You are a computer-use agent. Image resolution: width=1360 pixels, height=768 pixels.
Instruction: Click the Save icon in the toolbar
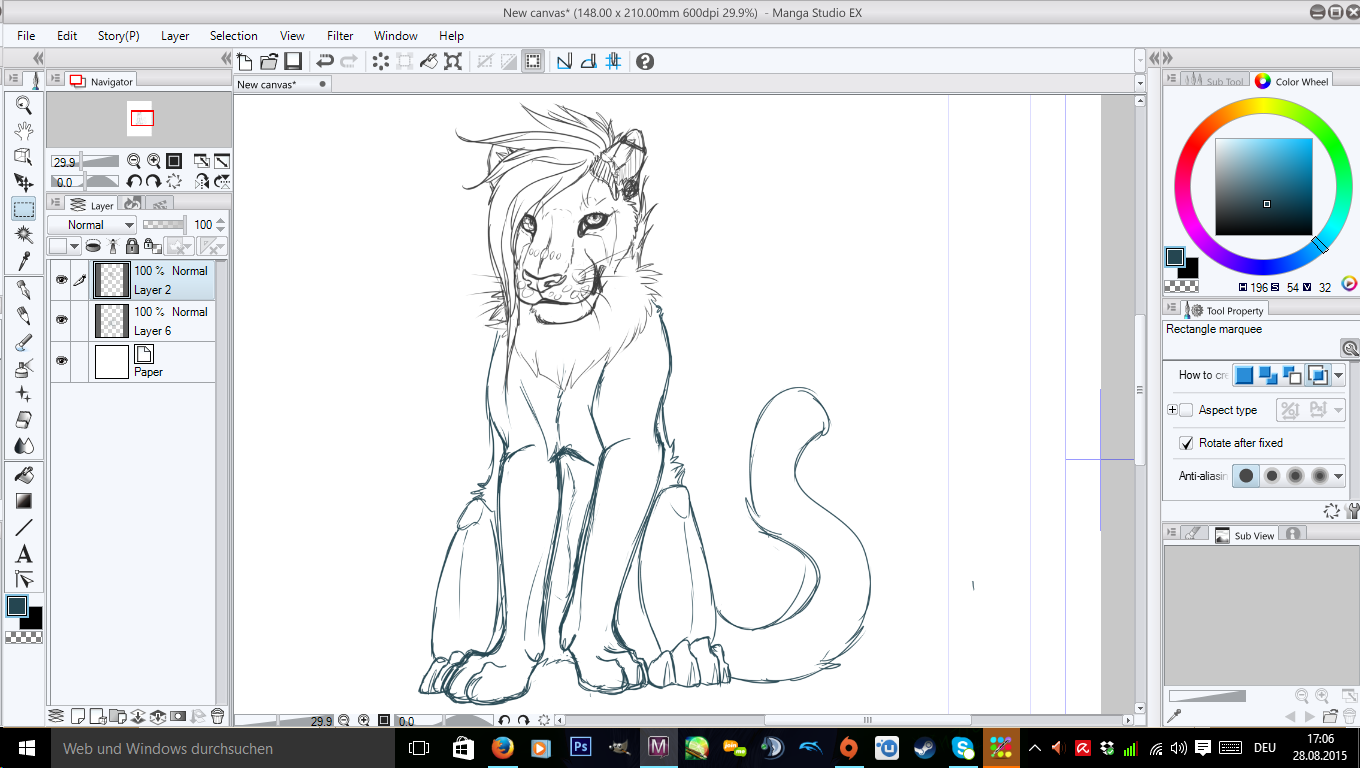(x=293, y=61)
